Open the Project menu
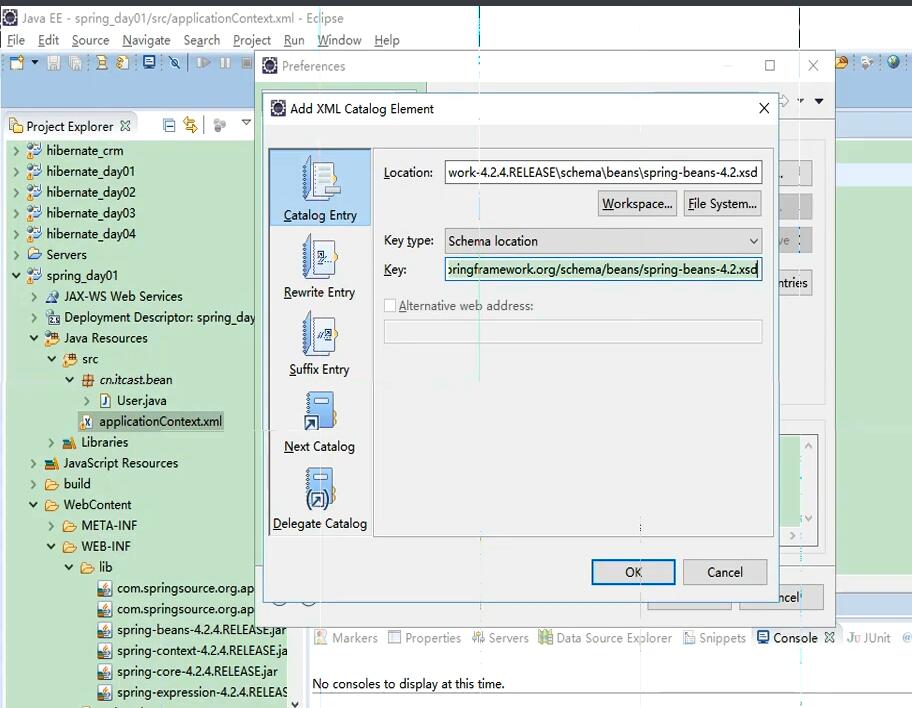 [252, 40]
